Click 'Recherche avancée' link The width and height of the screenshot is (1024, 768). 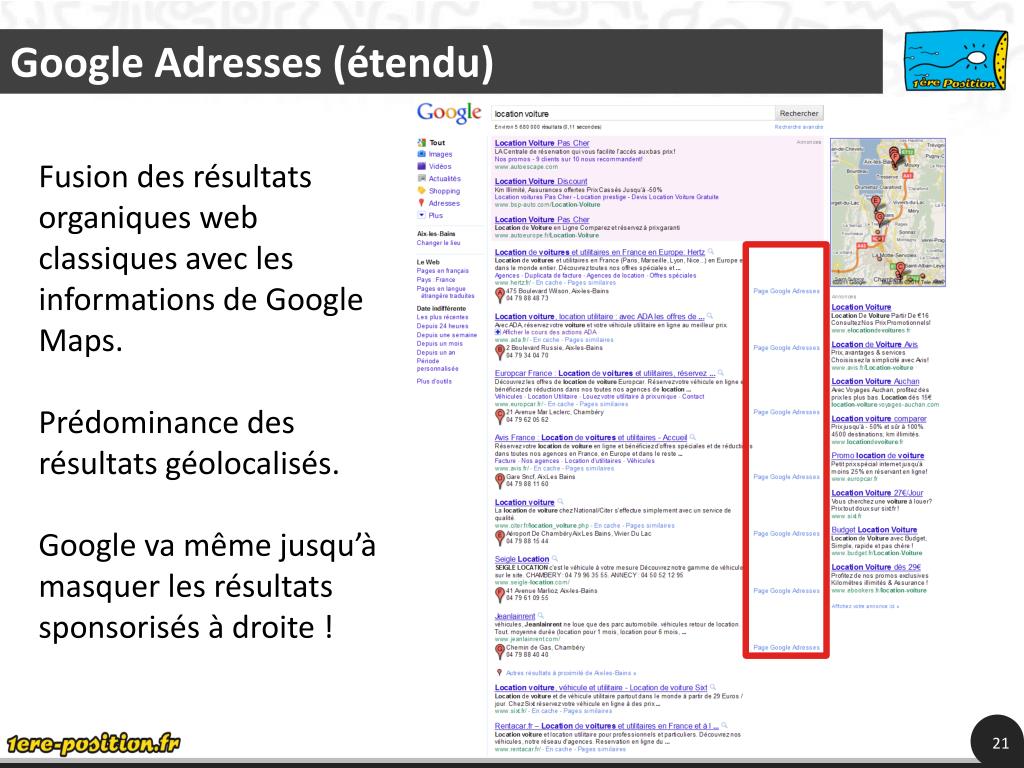point(799,127)
